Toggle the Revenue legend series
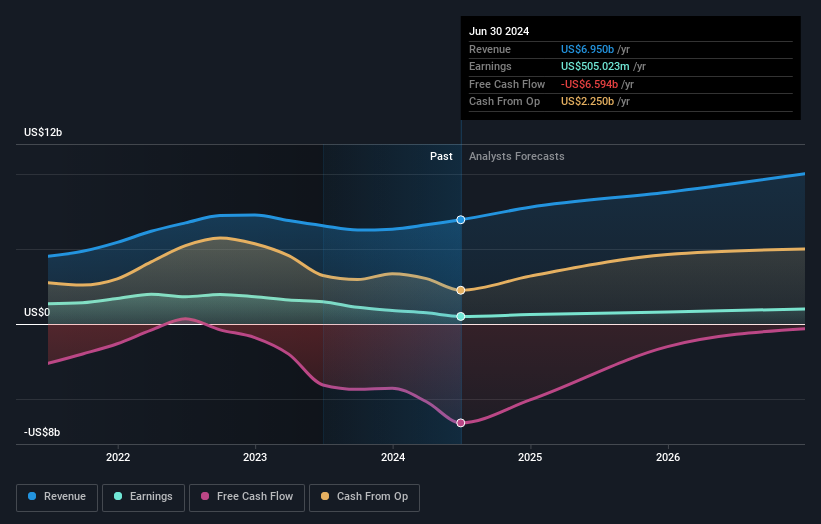This screenshot has width=821, height=524. [57, 497]
